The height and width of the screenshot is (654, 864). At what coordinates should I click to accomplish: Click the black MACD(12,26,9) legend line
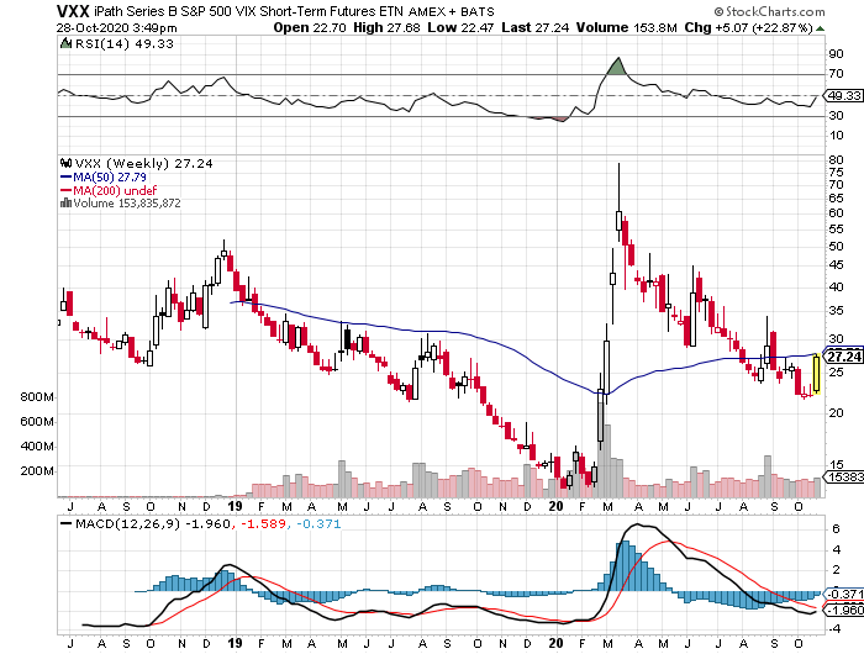(68, 522)
